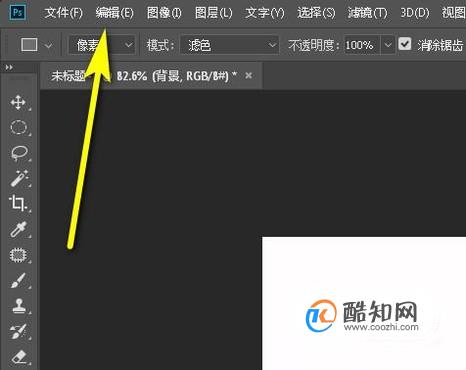Screen dimensions: 466x370
Task: Select the Patch tool icon
Action: click(18, 255)
